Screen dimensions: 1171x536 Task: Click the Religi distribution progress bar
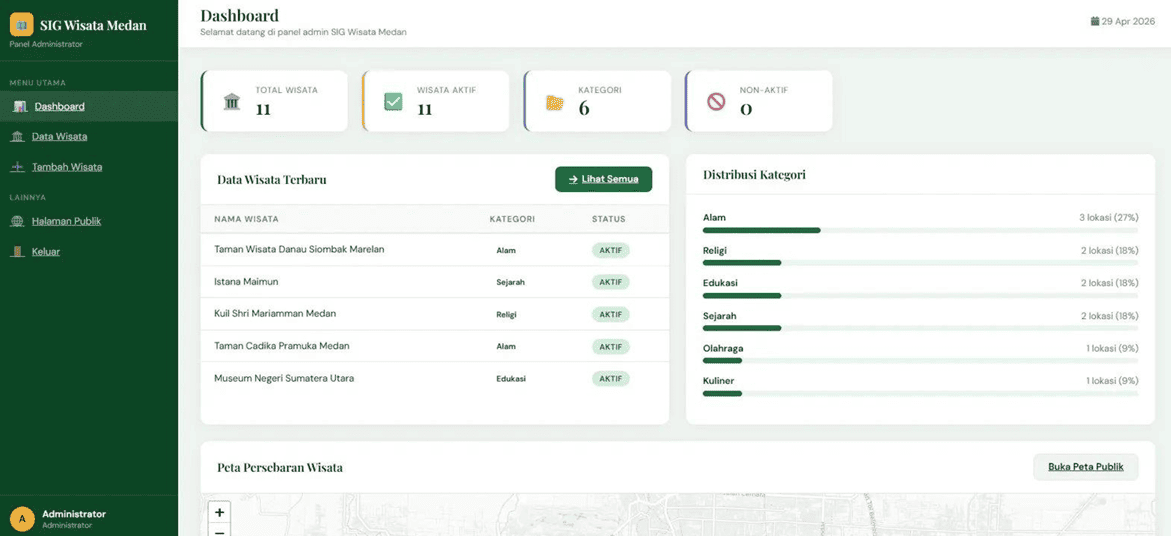coord(920,263)
